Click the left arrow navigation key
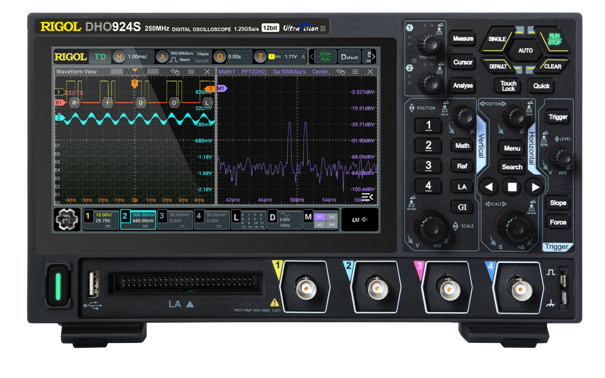 (489, 187)
